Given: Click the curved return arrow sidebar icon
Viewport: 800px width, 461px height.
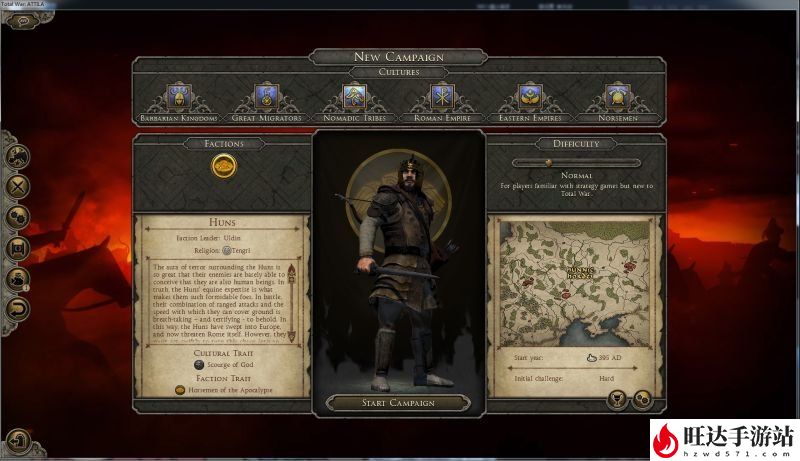Looking at the screenshot, I should (x=18, y=310).
